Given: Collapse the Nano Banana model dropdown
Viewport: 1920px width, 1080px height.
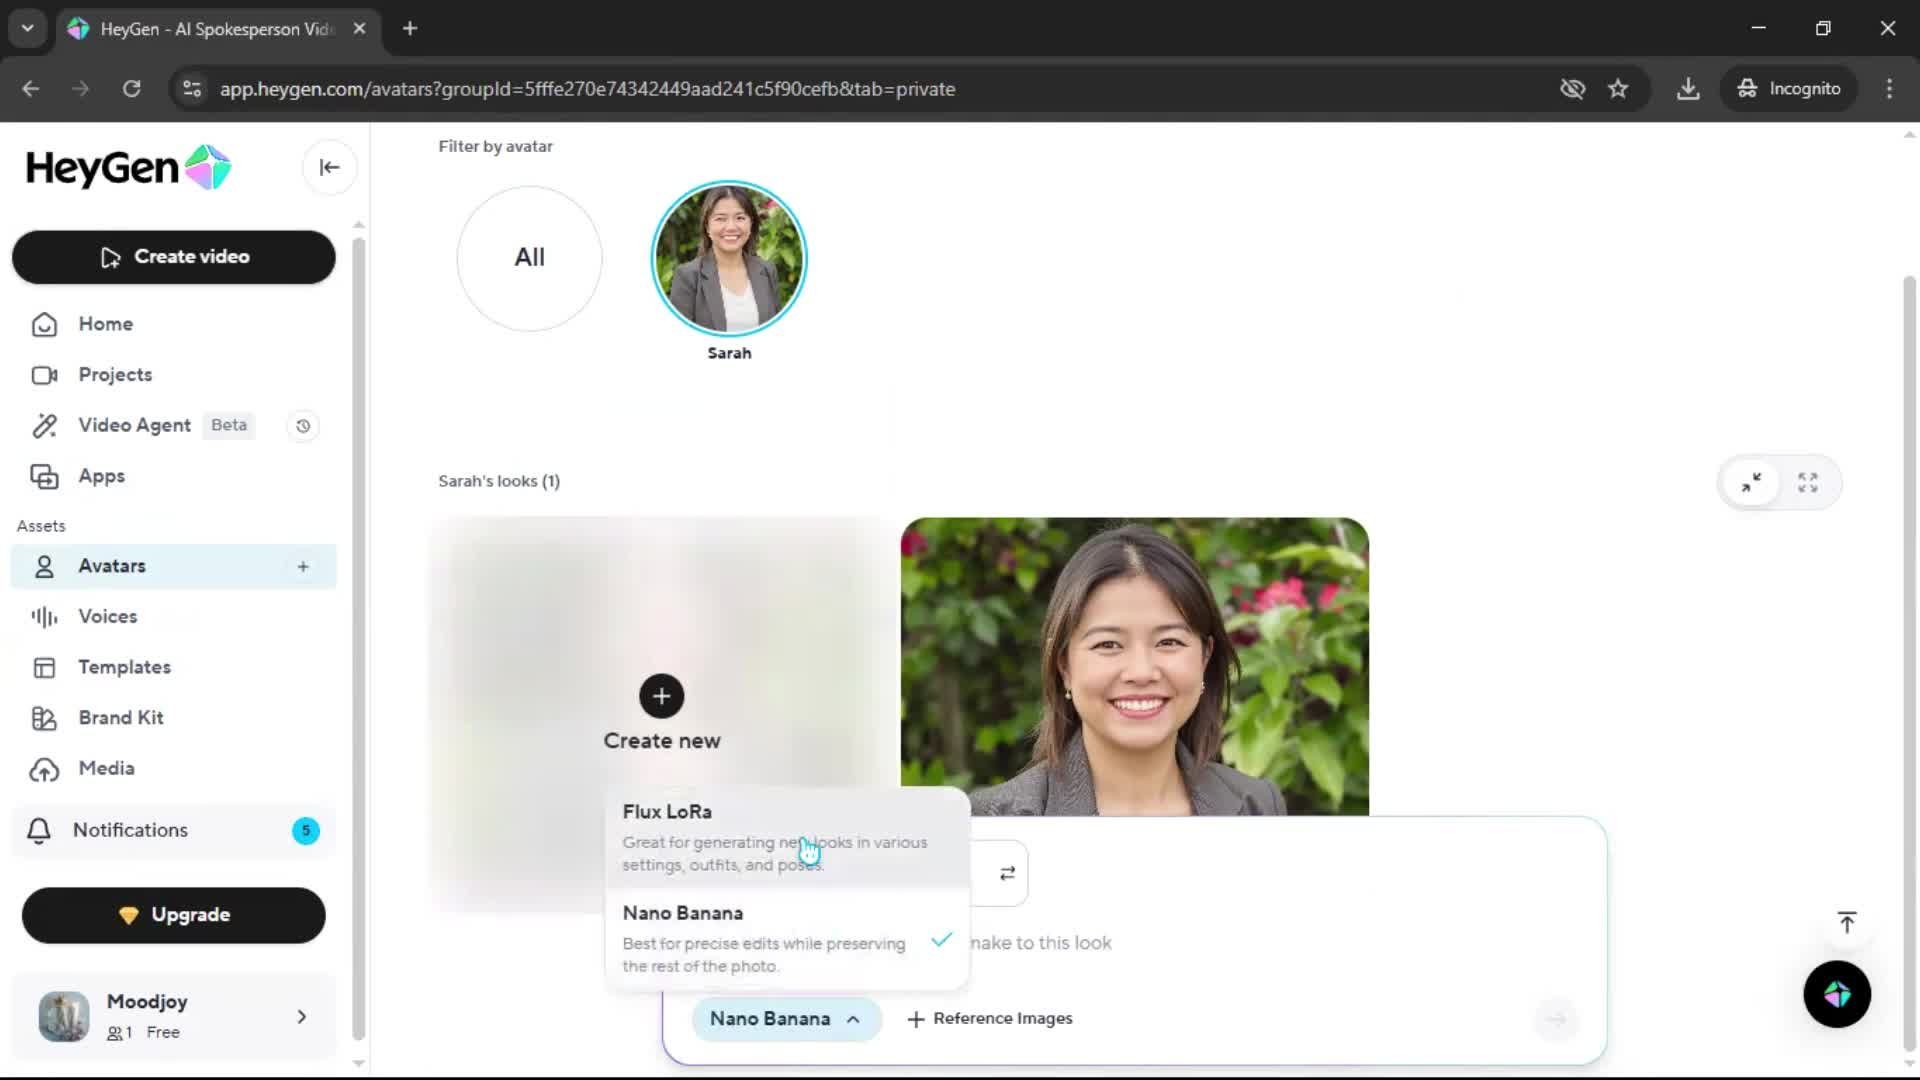Looking at the screenshot, I should (x=786, y=1019).
